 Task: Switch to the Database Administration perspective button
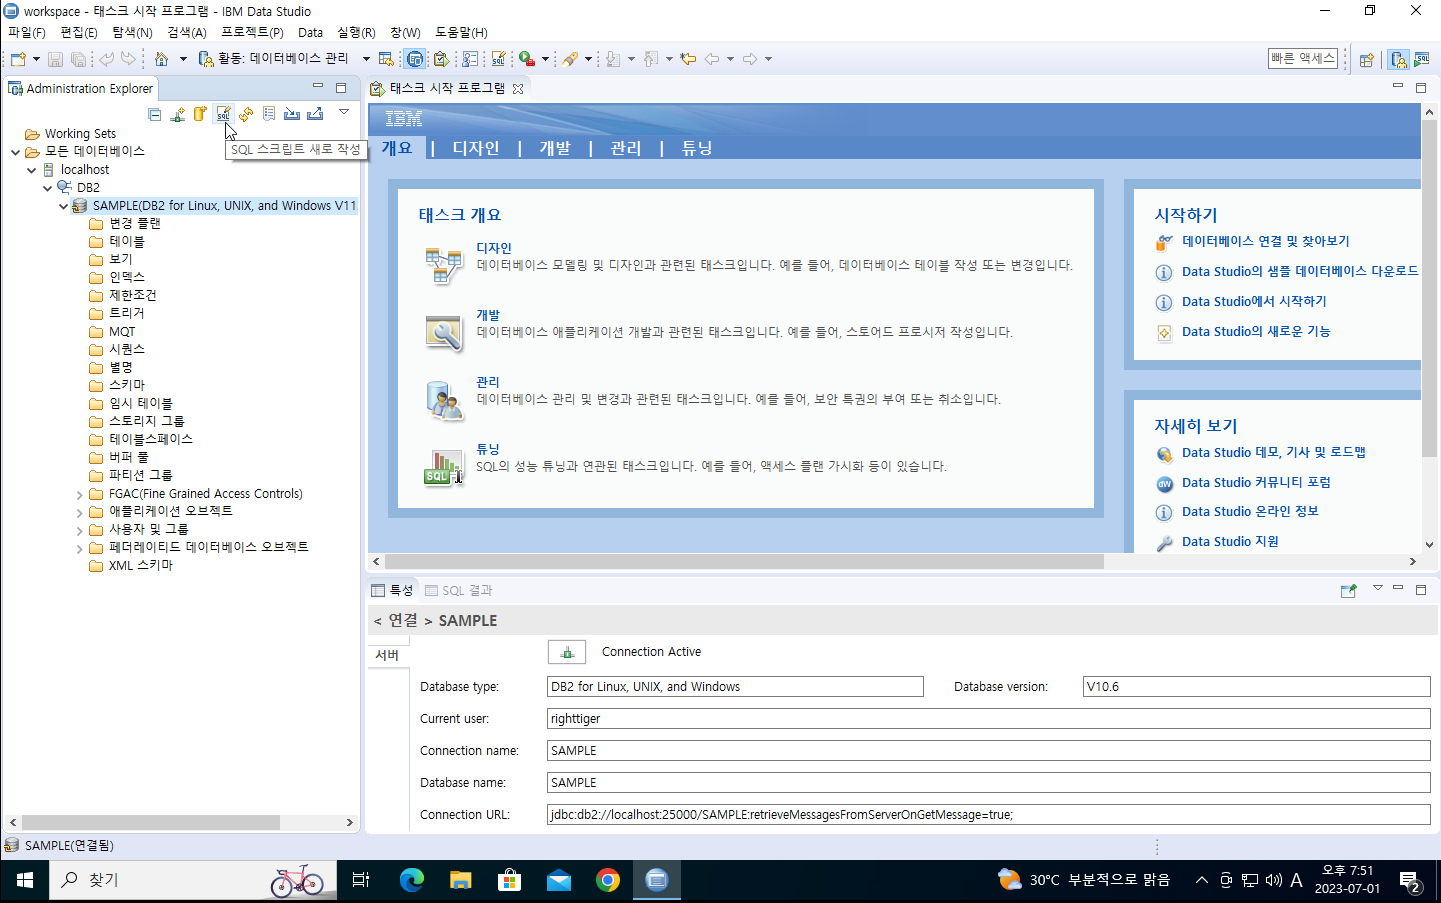pos(1399,59)
